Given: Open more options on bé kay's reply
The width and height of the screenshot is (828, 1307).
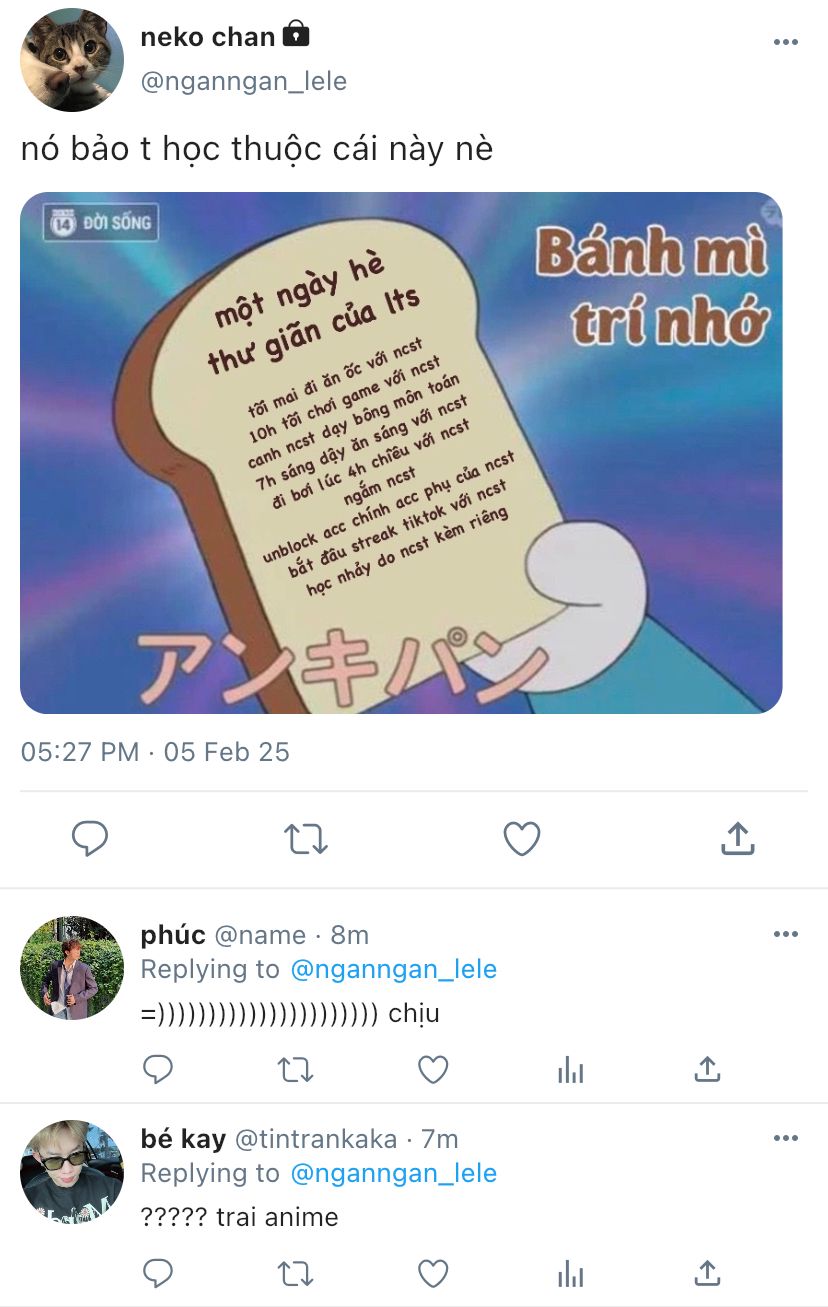Looking at the screenshot, I should coord(786,1138).
